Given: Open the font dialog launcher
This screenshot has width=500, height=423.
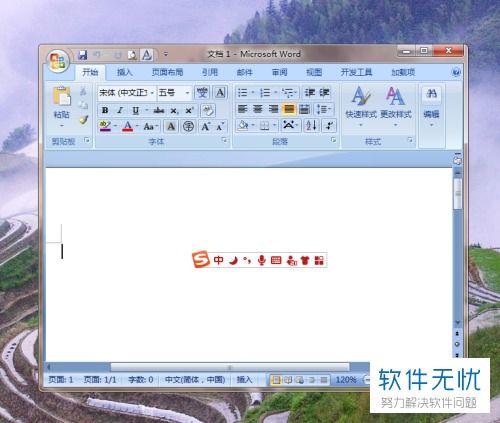Looking at the screenshot, I should (x=225, y=140).
